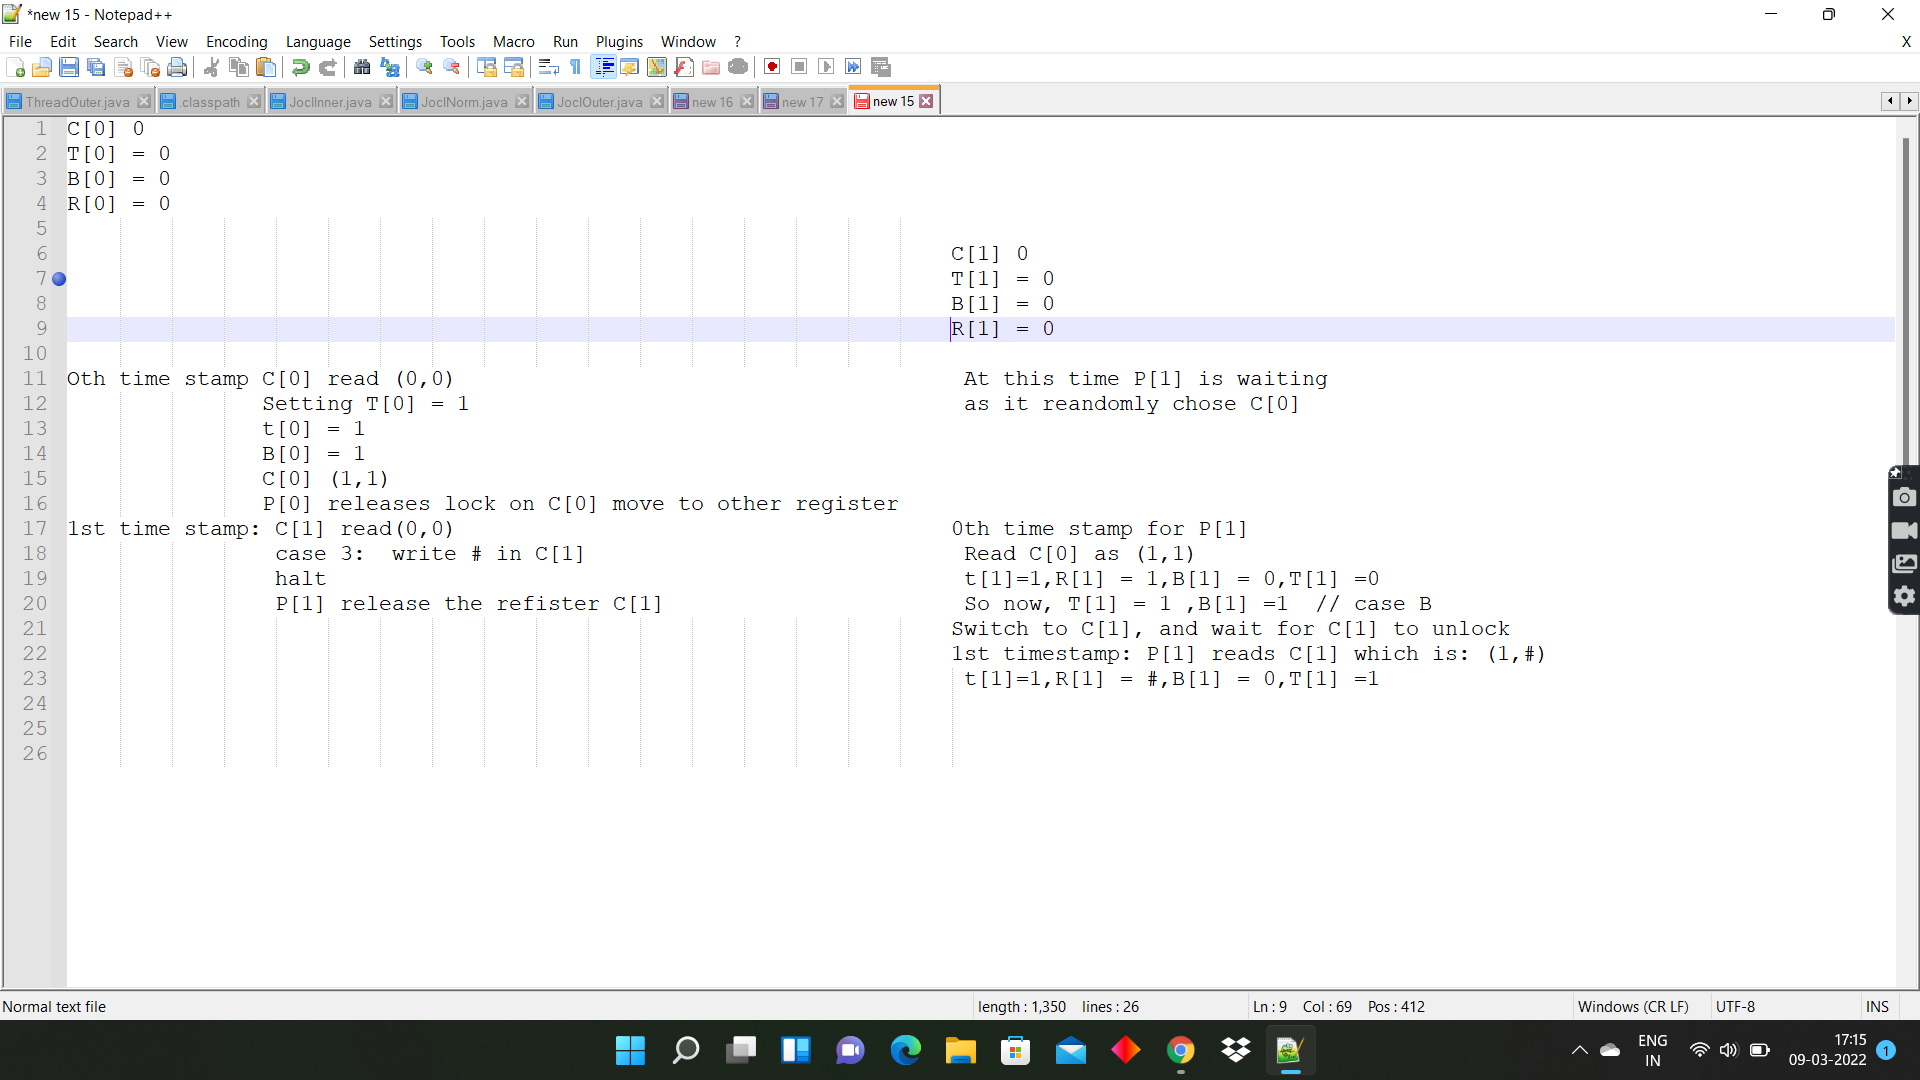
Task: Open Folder as Workspace icon
Action: click(x=711, y=67)
